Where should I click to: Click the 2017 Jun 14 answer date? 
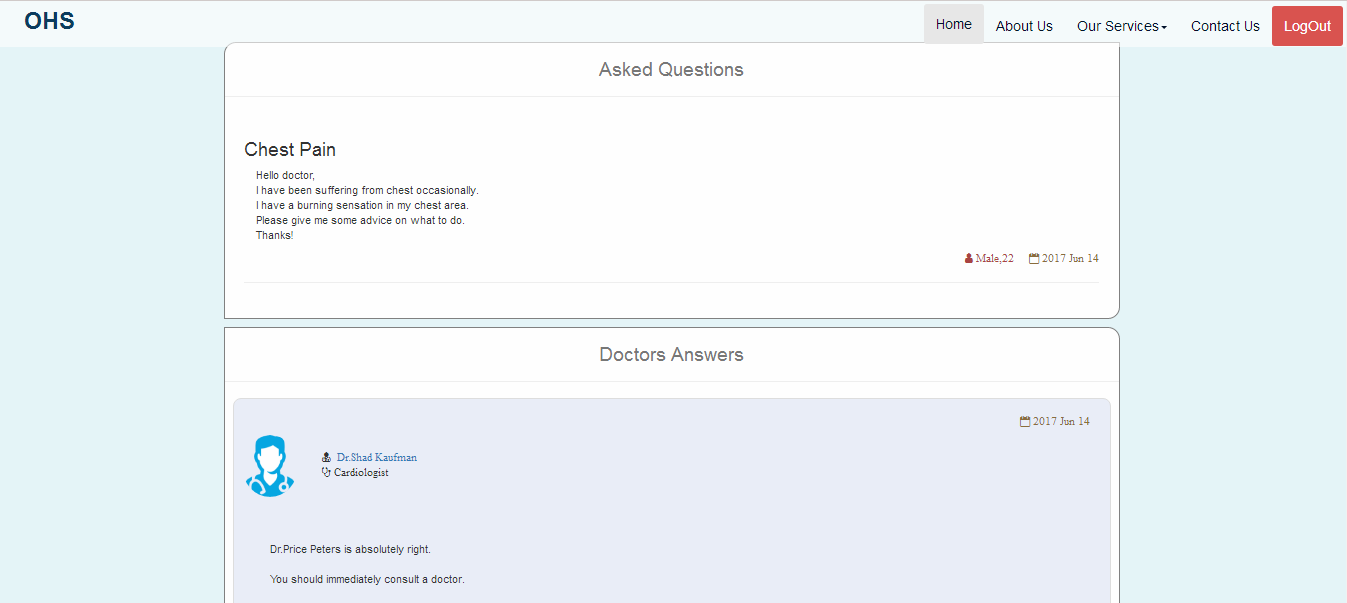[x=1061, y=422]
